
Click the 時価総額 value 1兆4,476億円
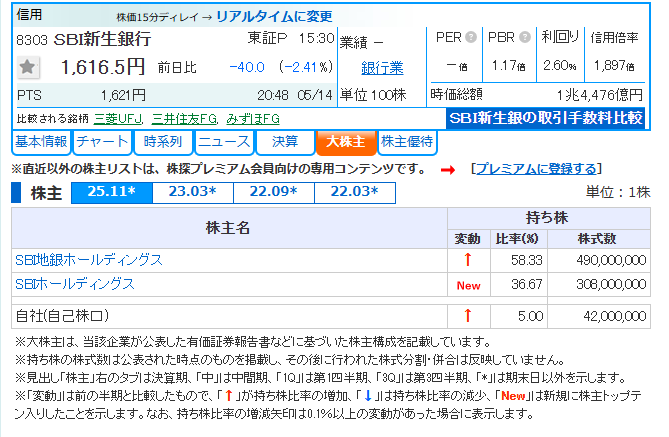tap(599, 95)
